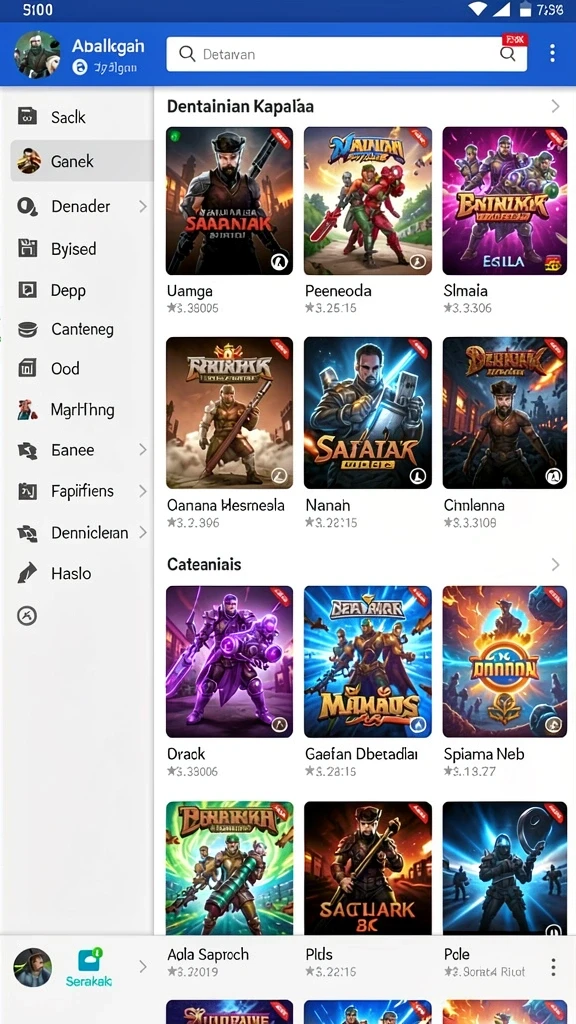Open the Drack game cover
Screen dimensions: 576x1024
[229, 662]
